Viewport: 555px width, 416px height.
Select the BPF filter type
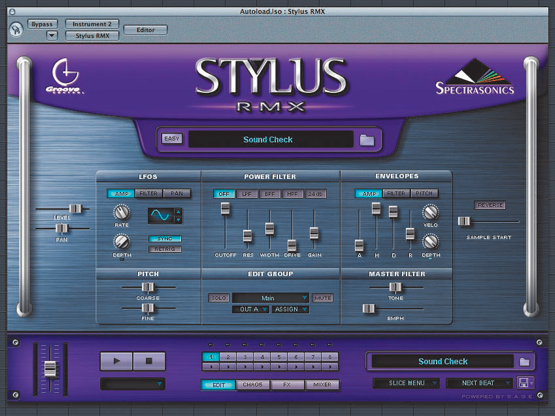[x=270, y=194]
